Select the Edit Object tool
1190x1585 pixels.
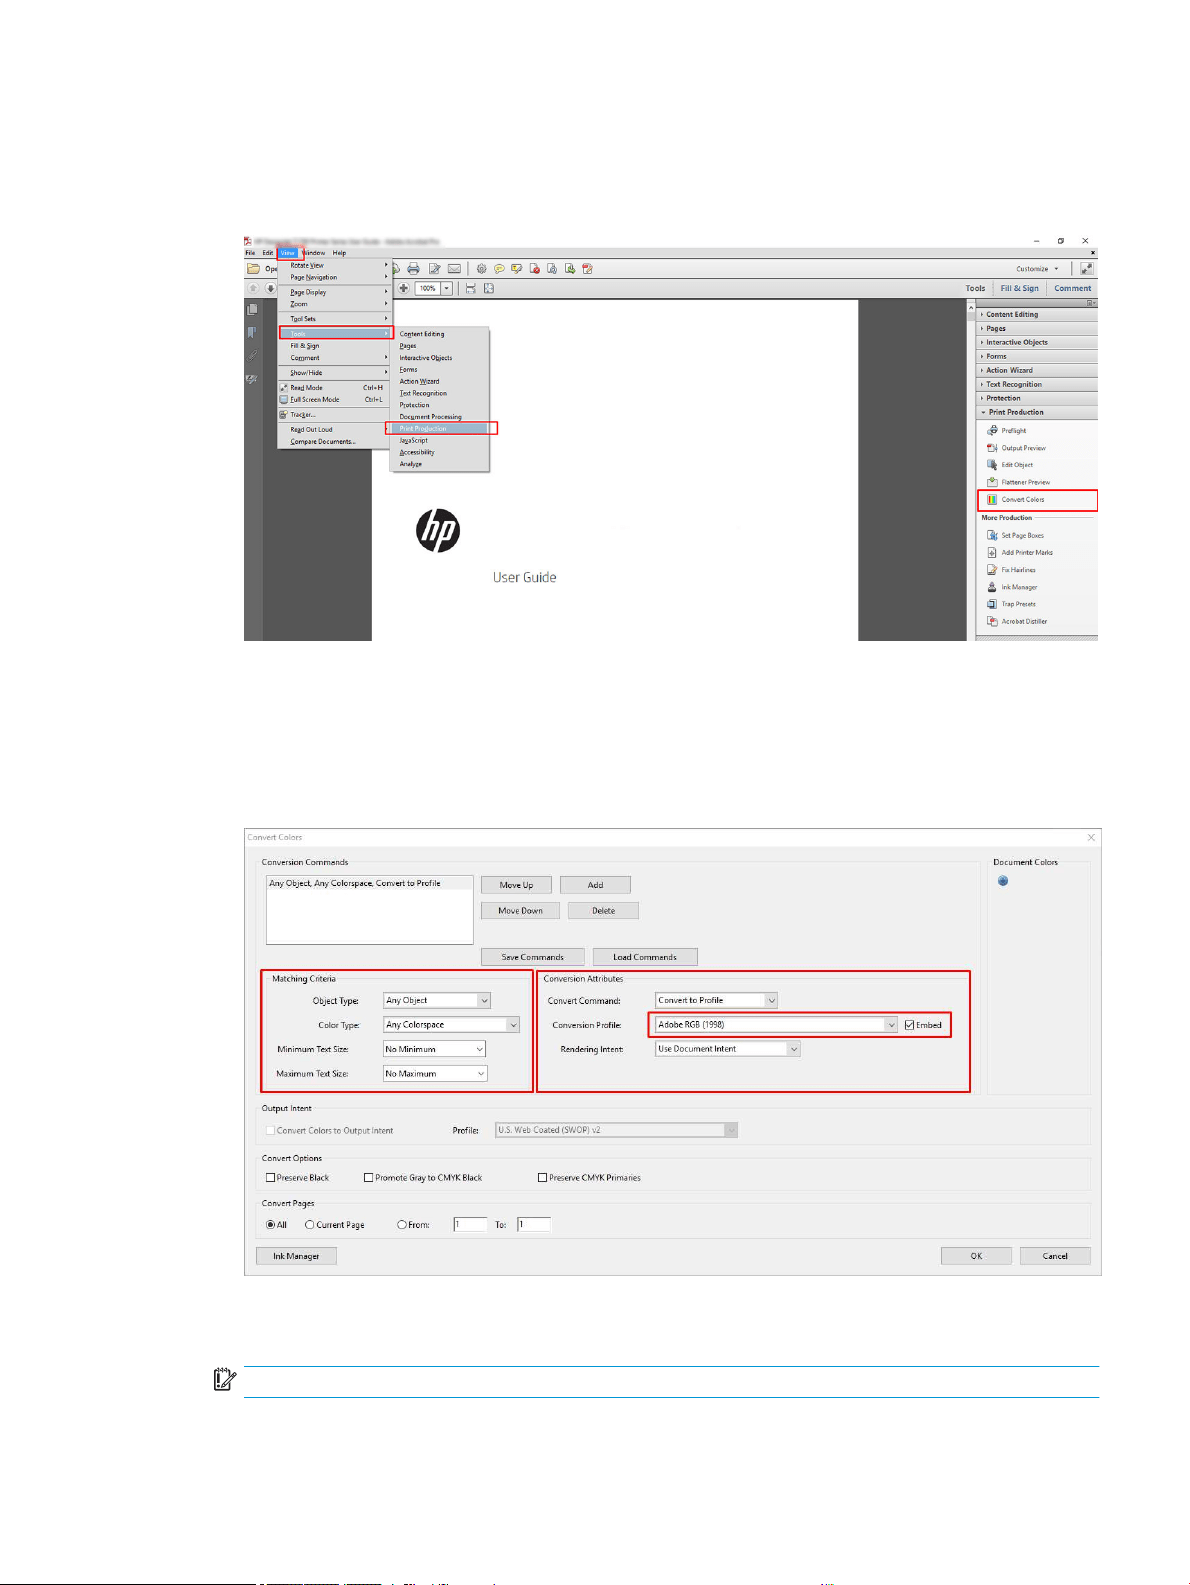click(x=1011, y=465)
